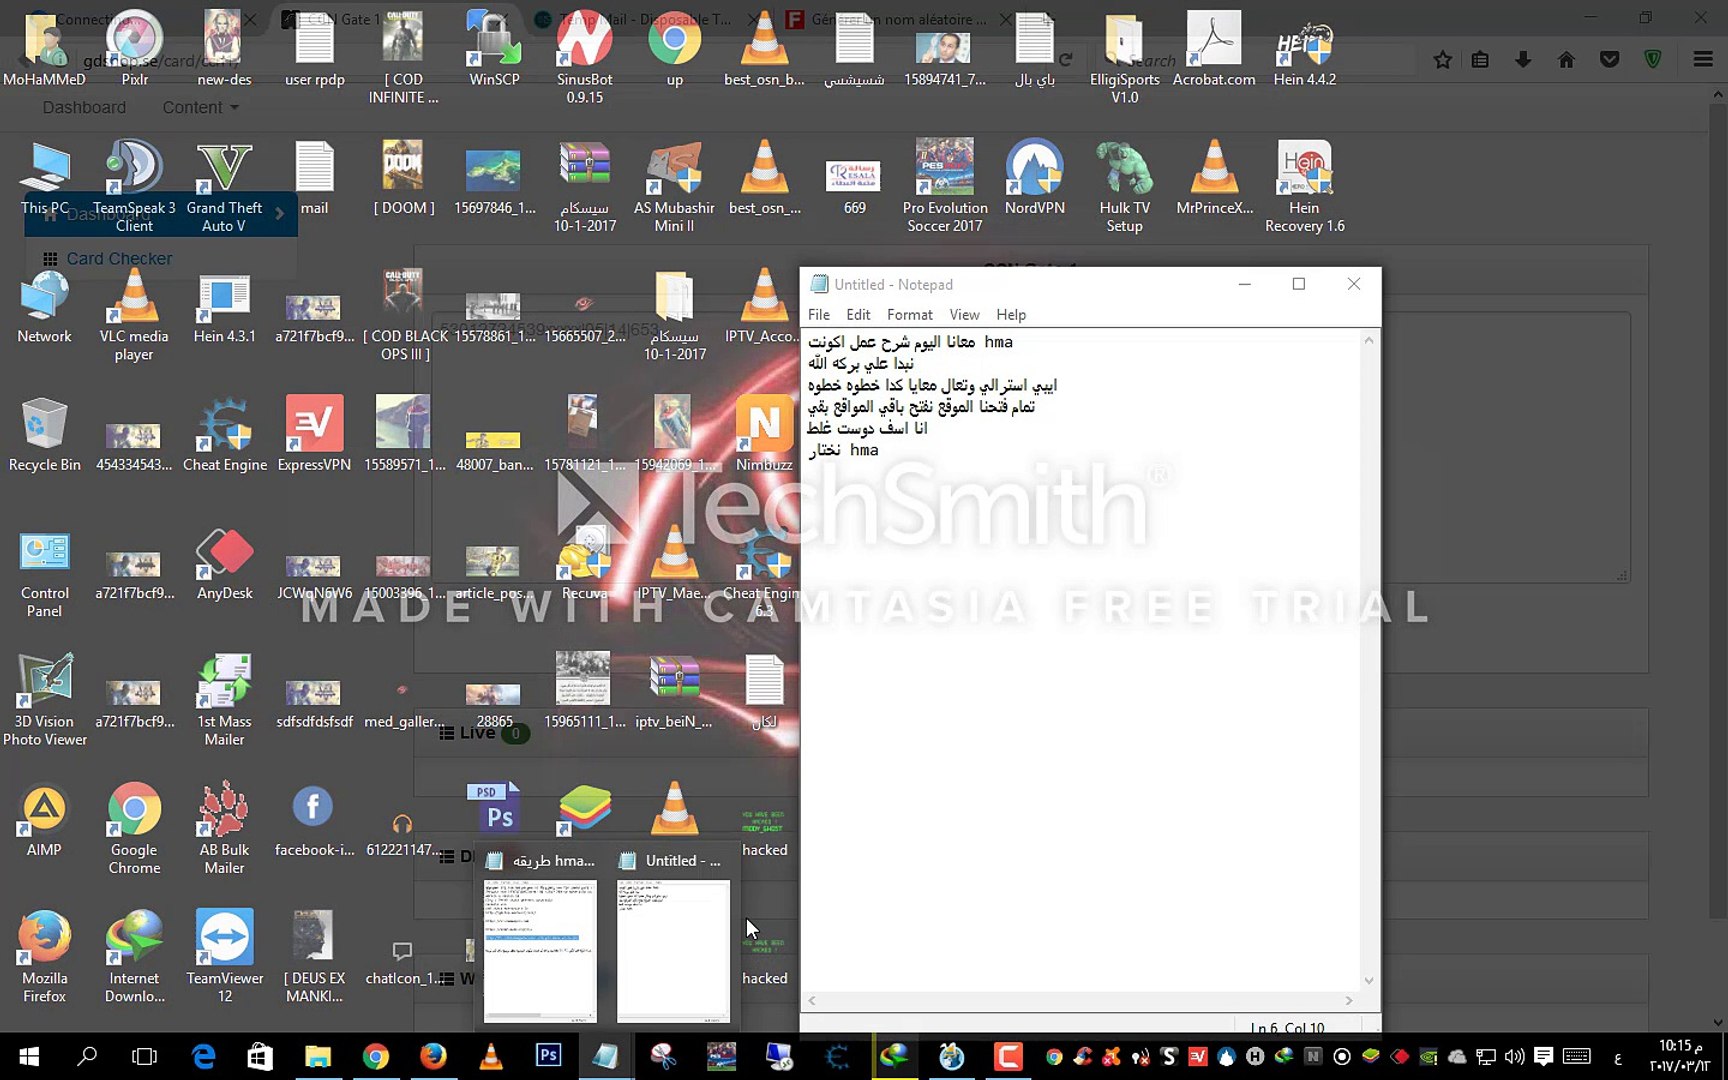Open the Edit menu in Notepad
Image resolution: width=1728 pixels, height=1080 pixels.
pyautogui.click(x=858, y=314)
